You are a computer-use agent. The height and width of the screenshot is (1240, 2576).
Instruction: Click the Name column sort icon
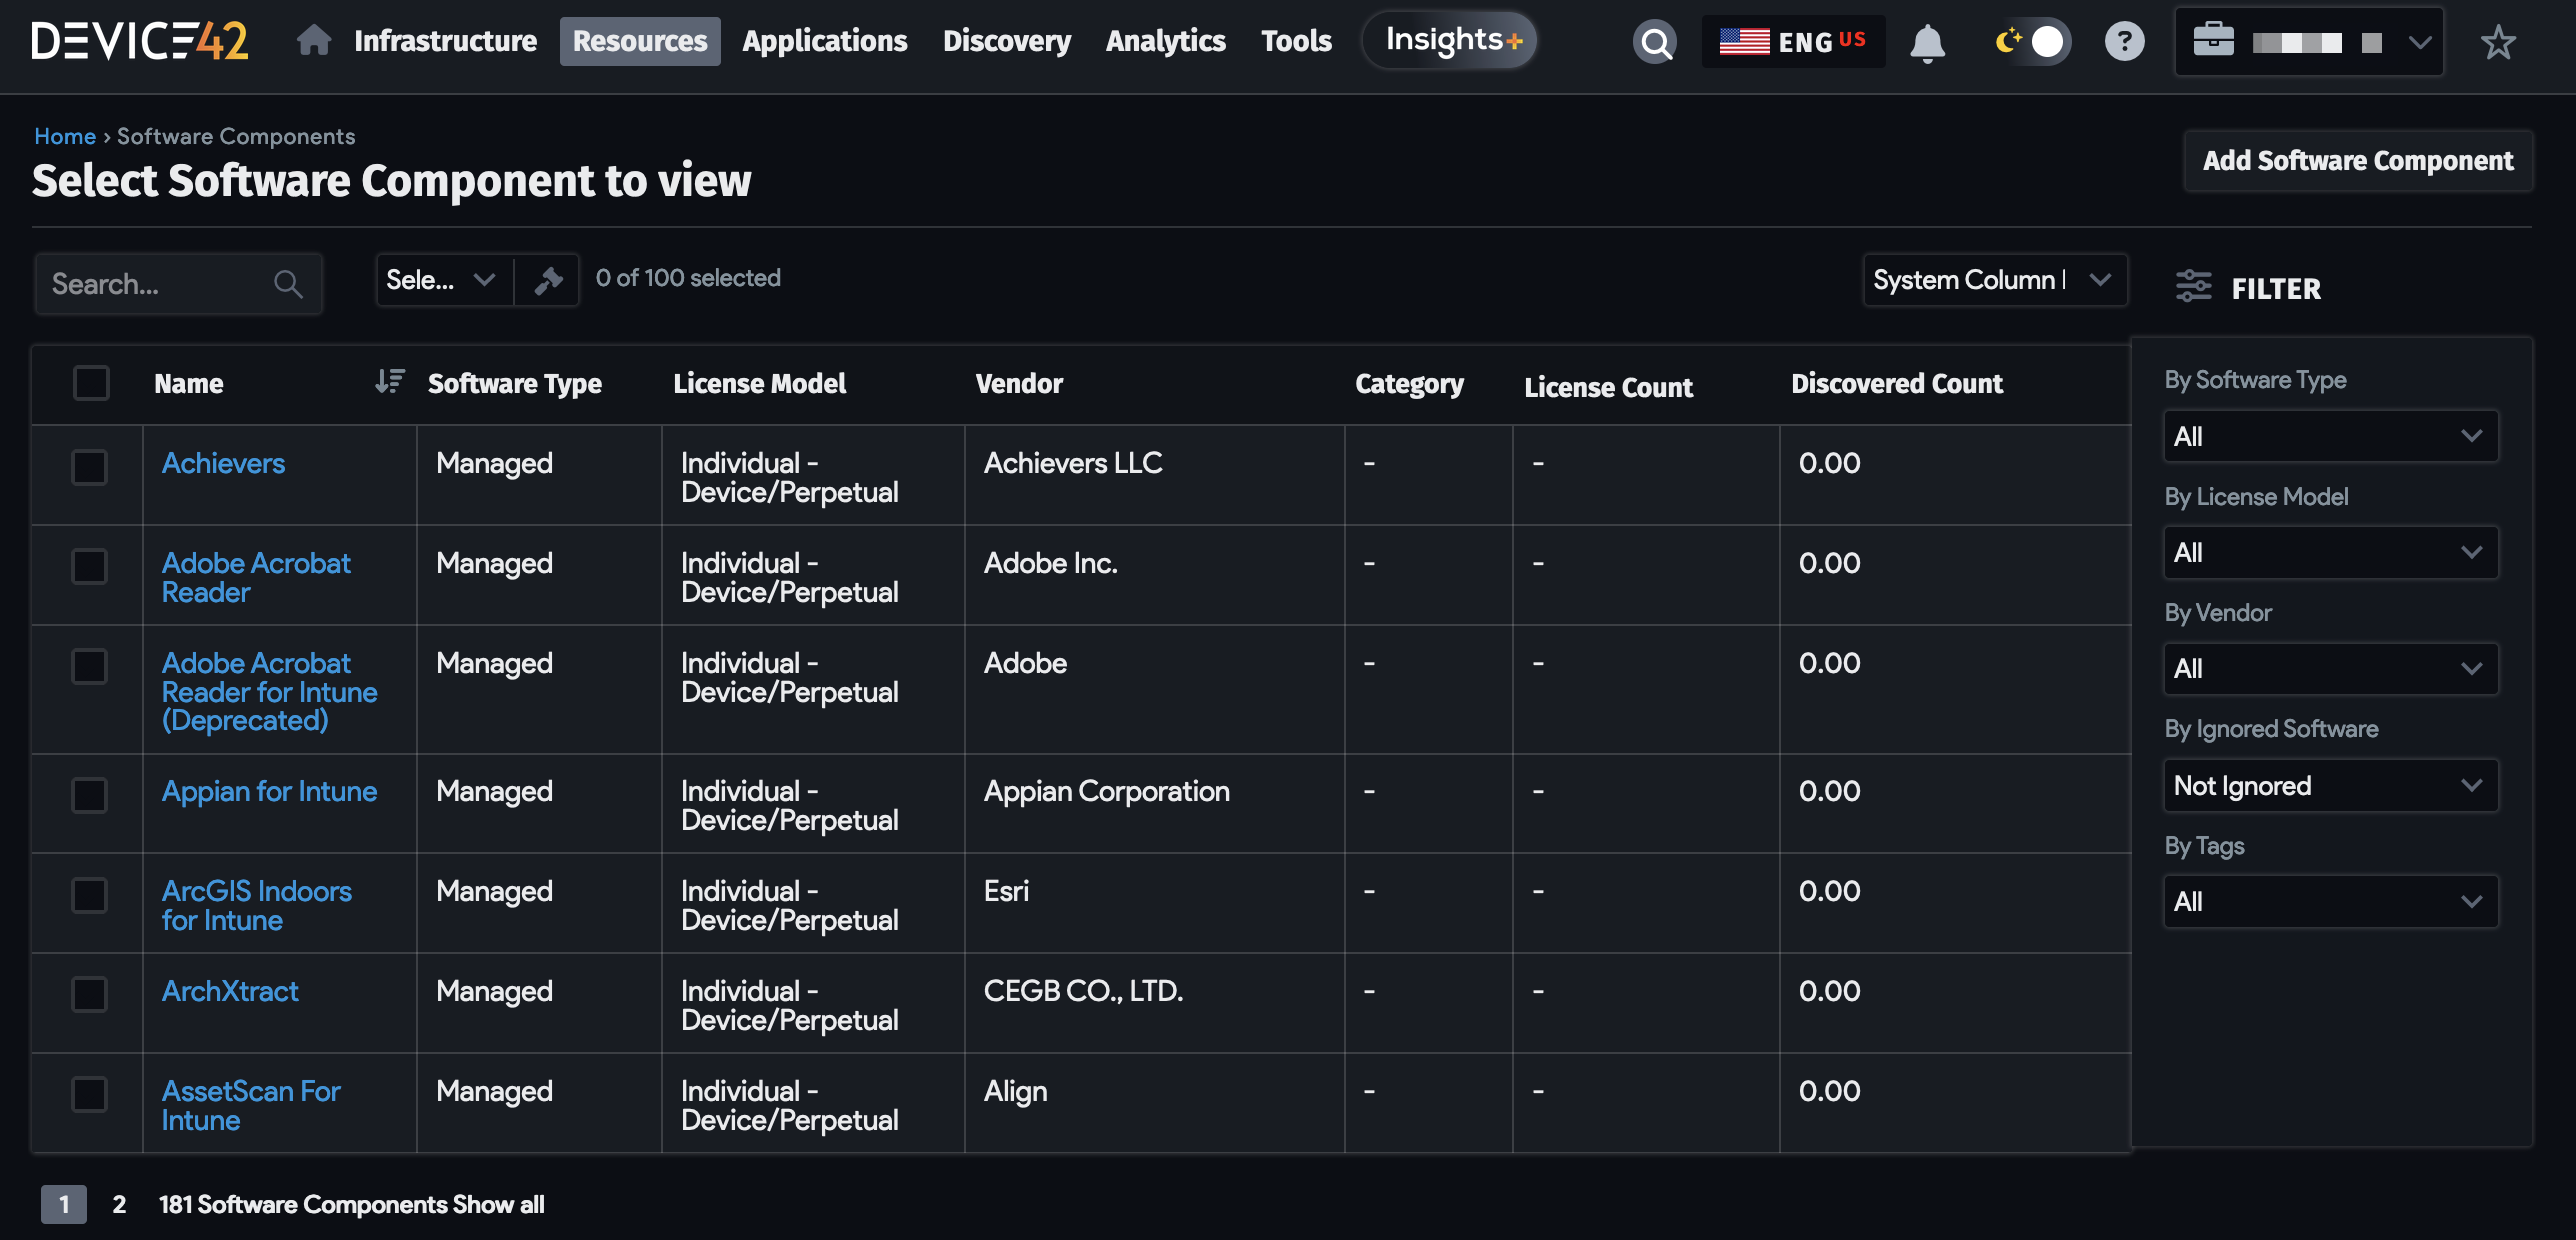[x=389, y=382]
